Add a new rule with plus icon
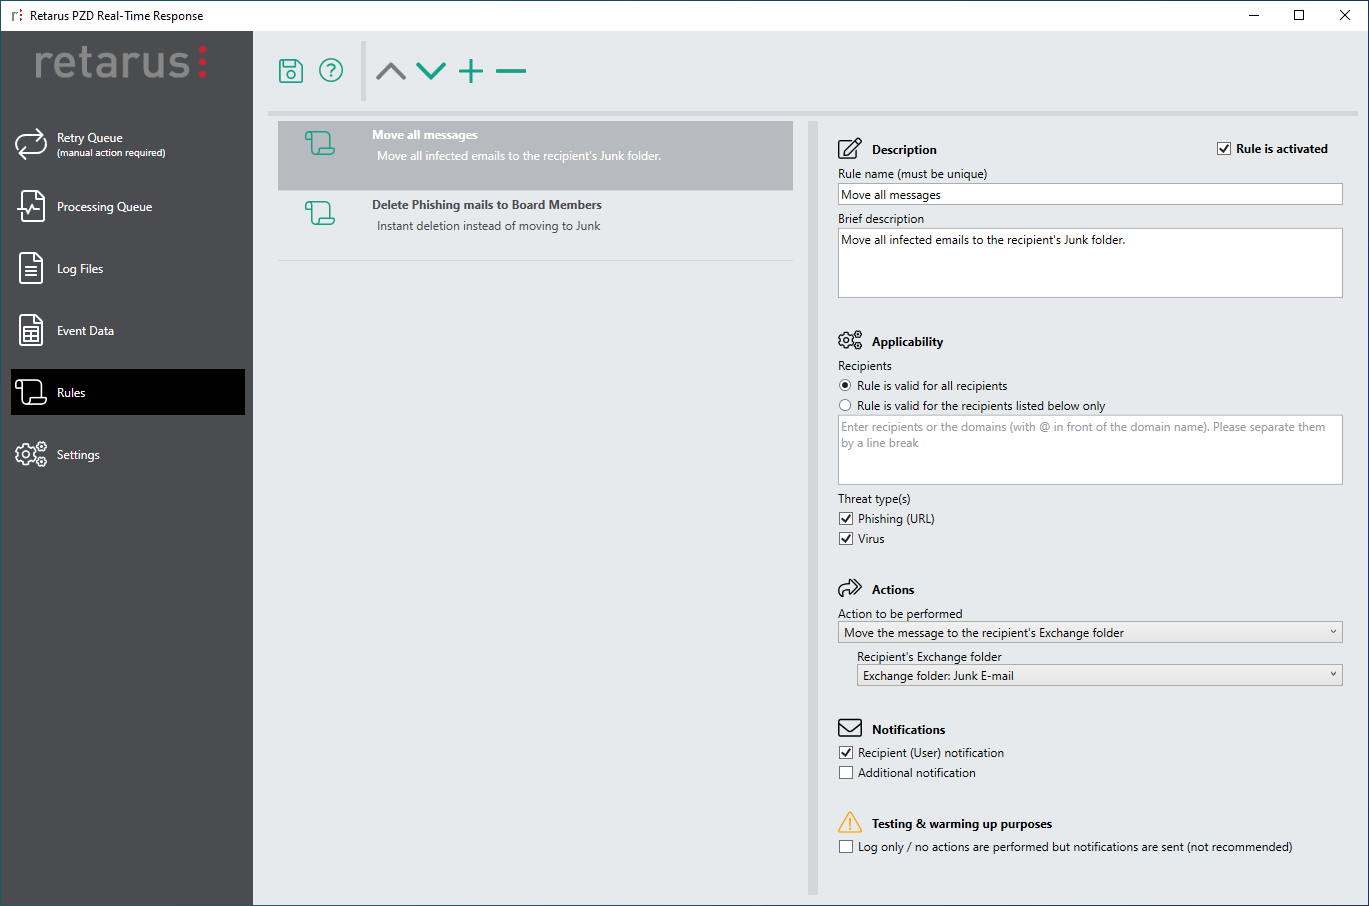This screenshot has width=1369, height=906. coord(471,70)
